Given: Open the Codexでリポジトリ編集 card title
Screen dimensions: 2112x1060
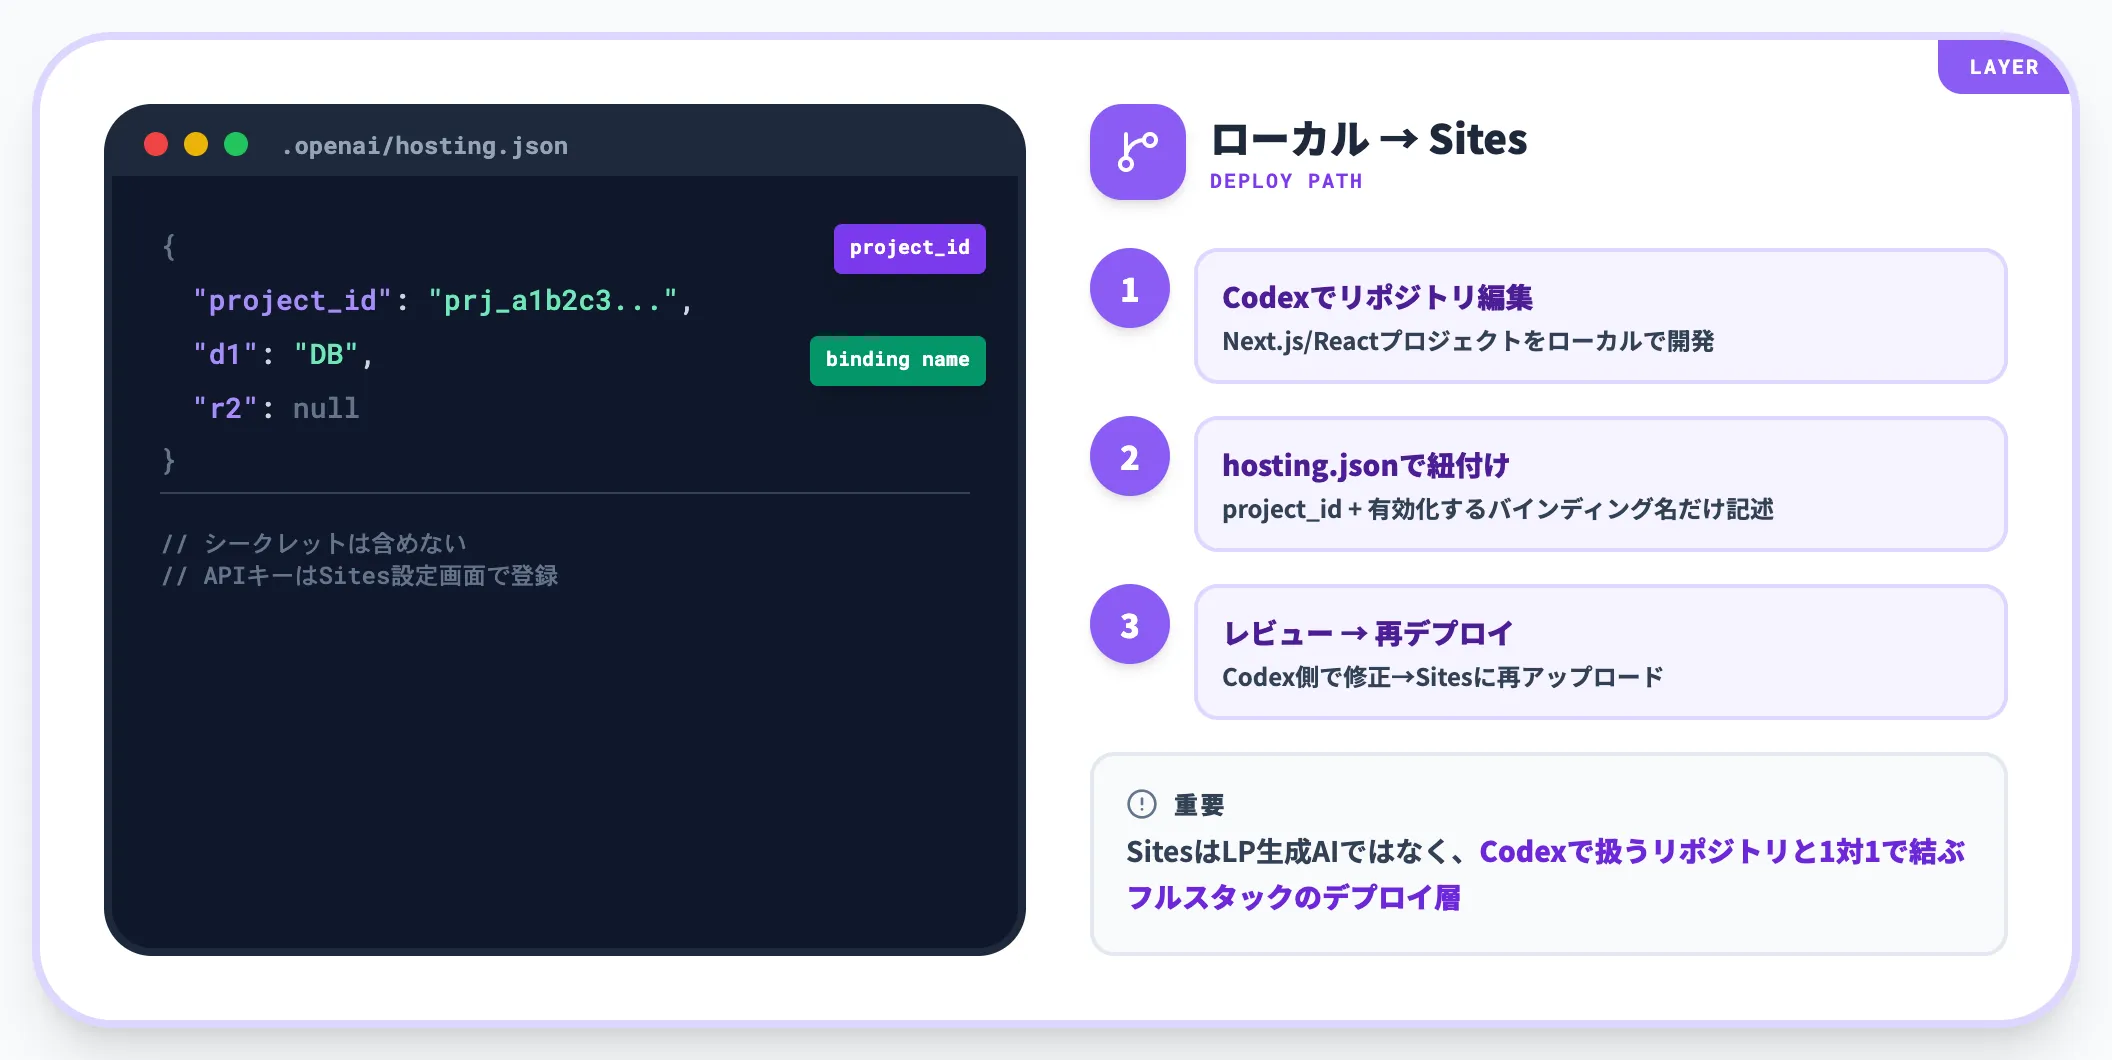Looking at the screenshot, I should point(1377,297).
